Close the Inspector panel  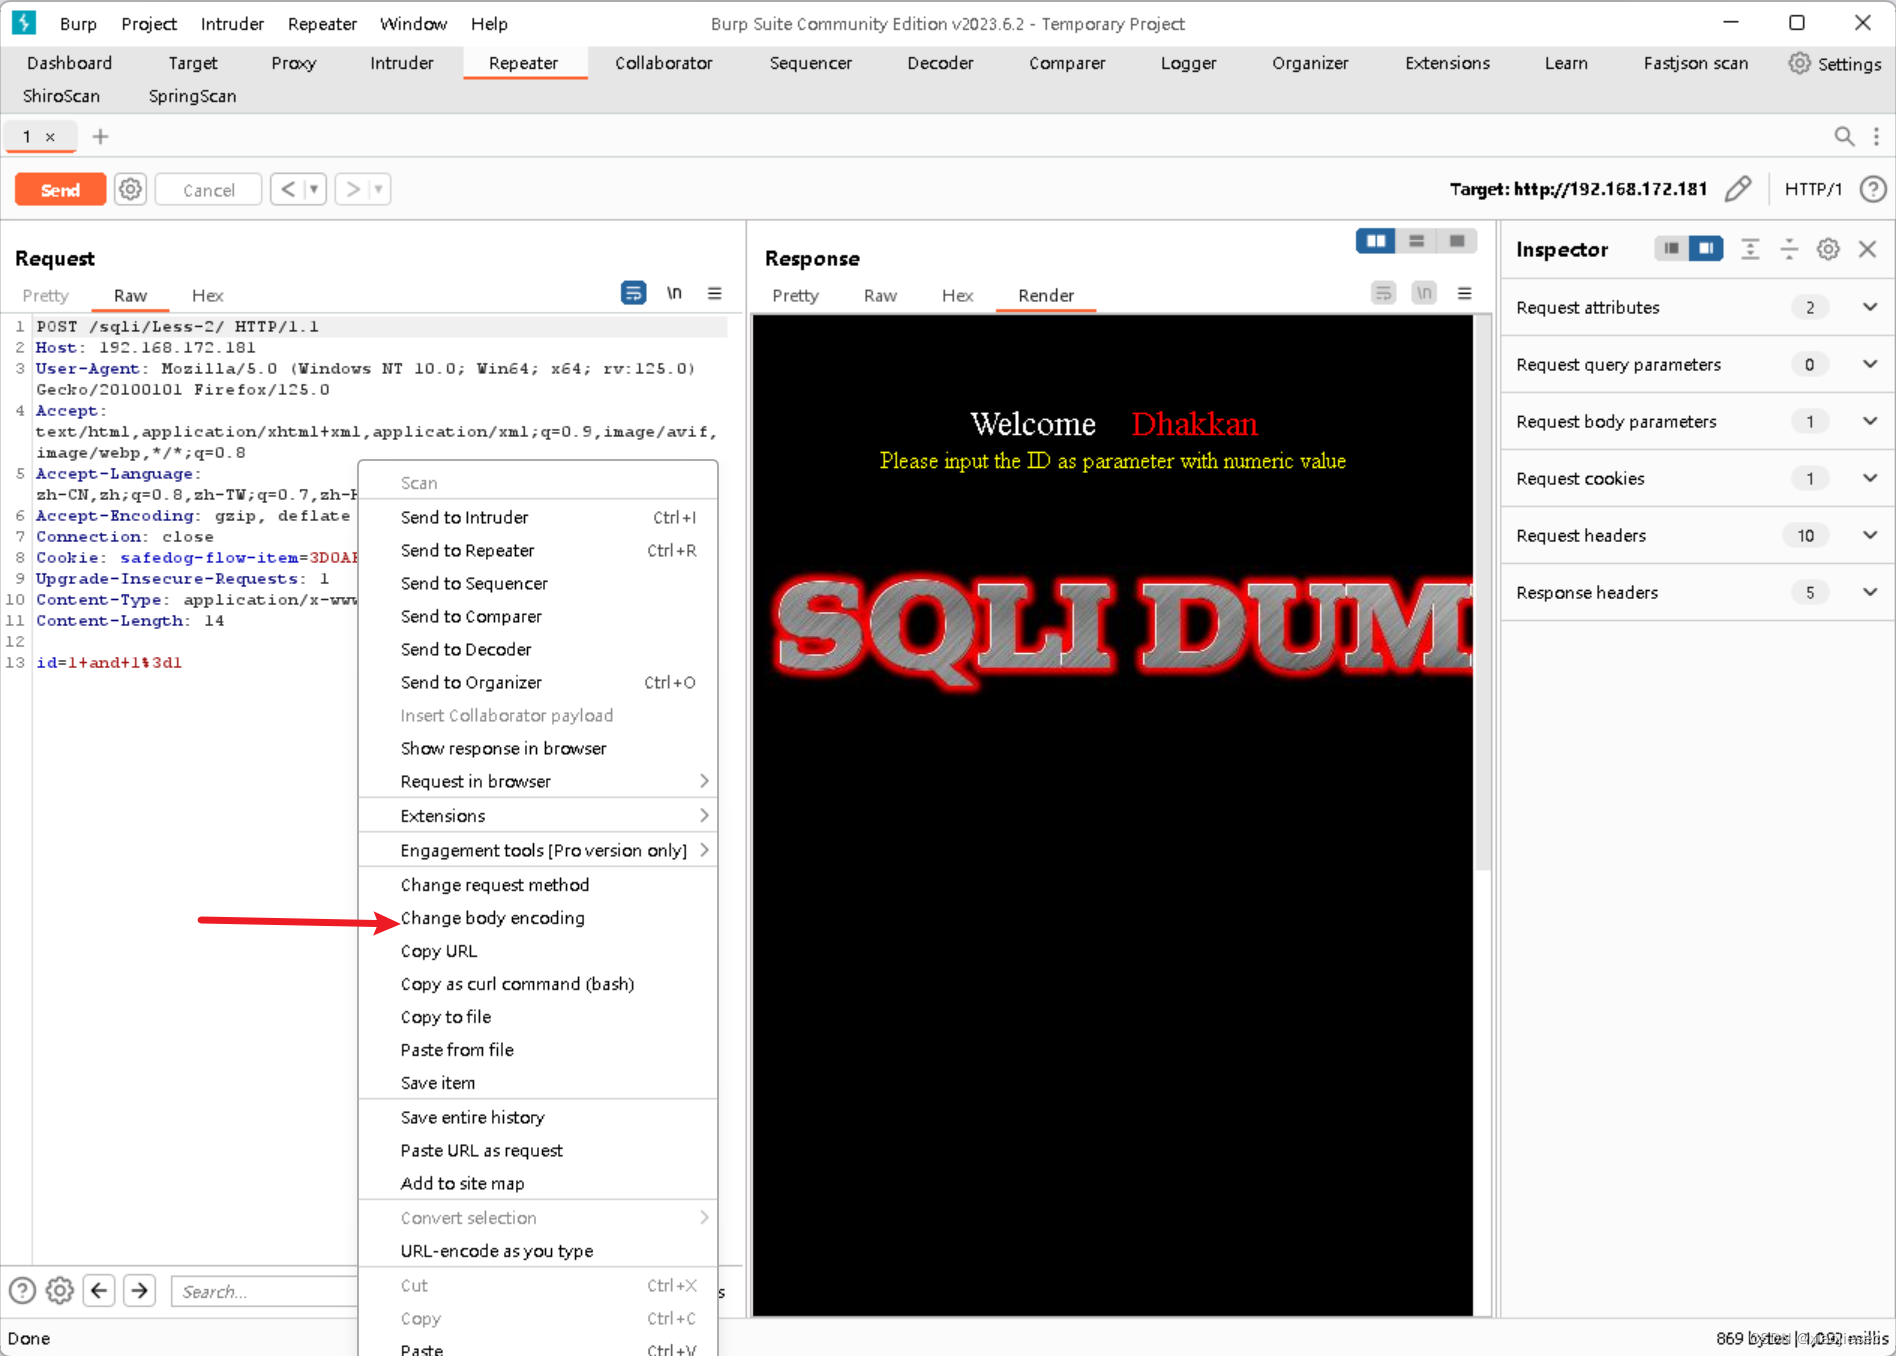tap(1867, 249)
